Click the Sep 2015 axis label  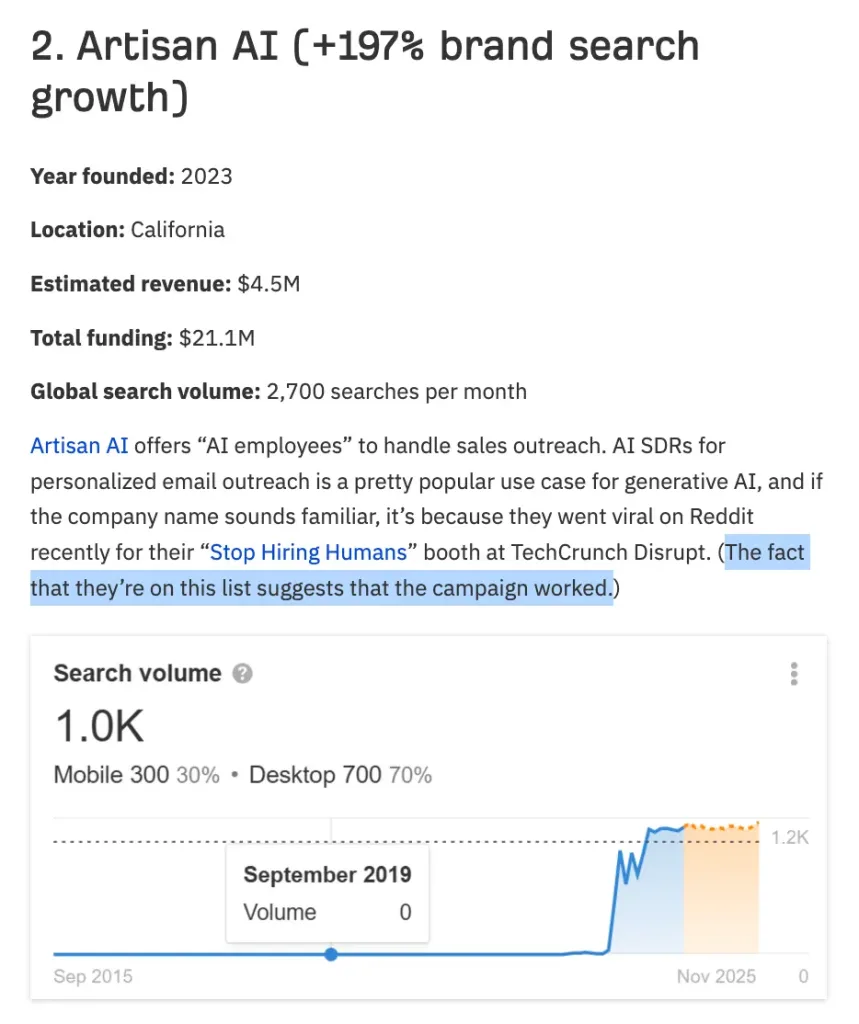tap(93, 977)
